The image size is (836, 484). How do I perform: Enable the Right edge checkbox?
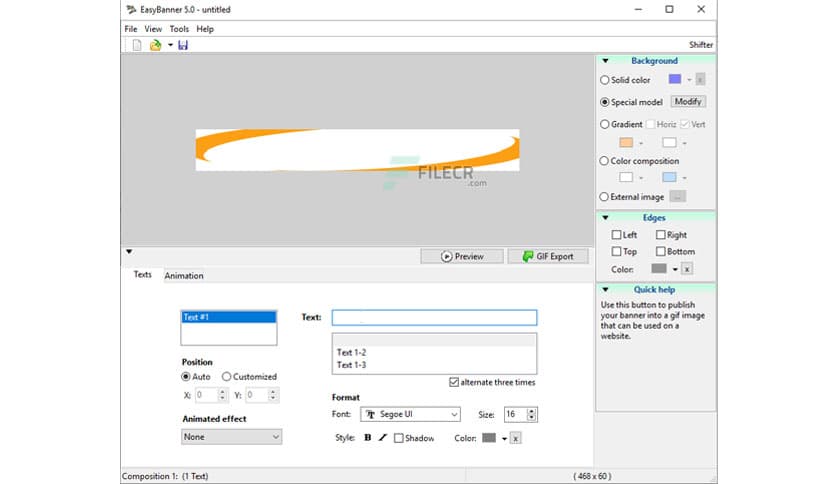tap(661, 235)
